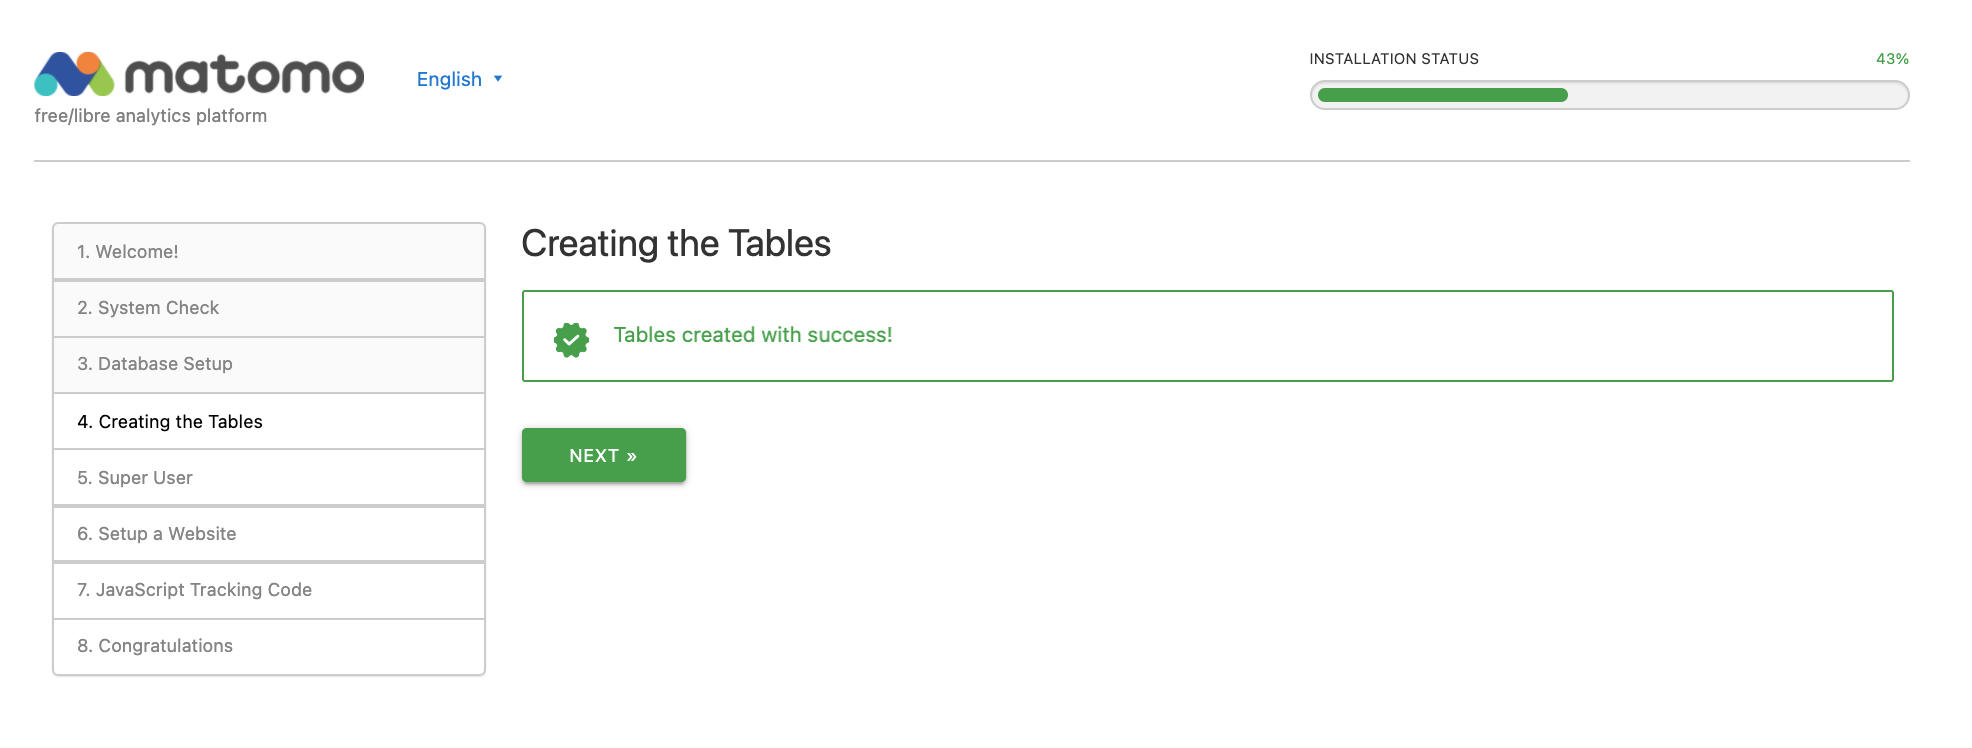Click the 43% progress percentage label
This screenshot has height=748, width=1972.
[x=1892, y=59]
